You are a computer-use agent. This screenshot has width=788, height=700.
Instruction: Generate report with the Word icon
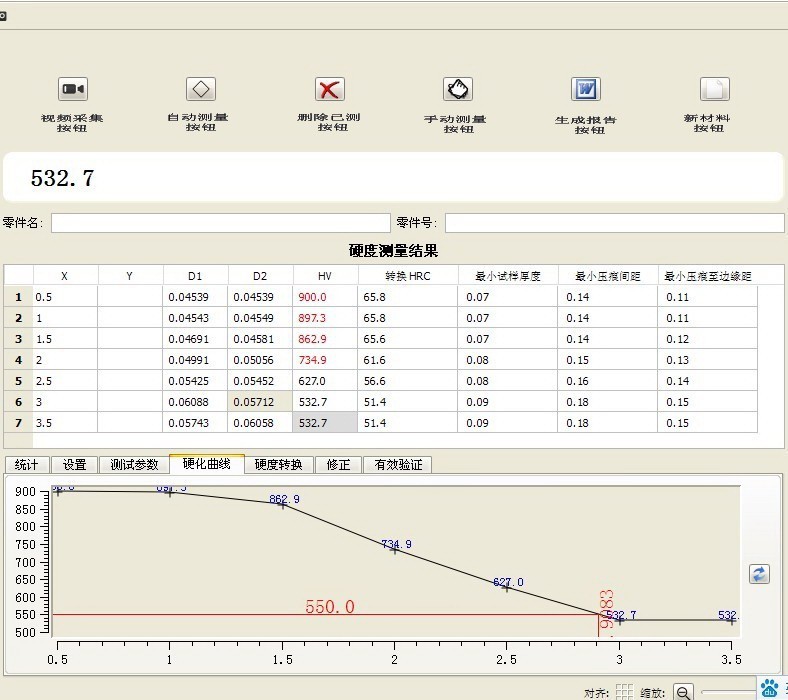[585, 90]
